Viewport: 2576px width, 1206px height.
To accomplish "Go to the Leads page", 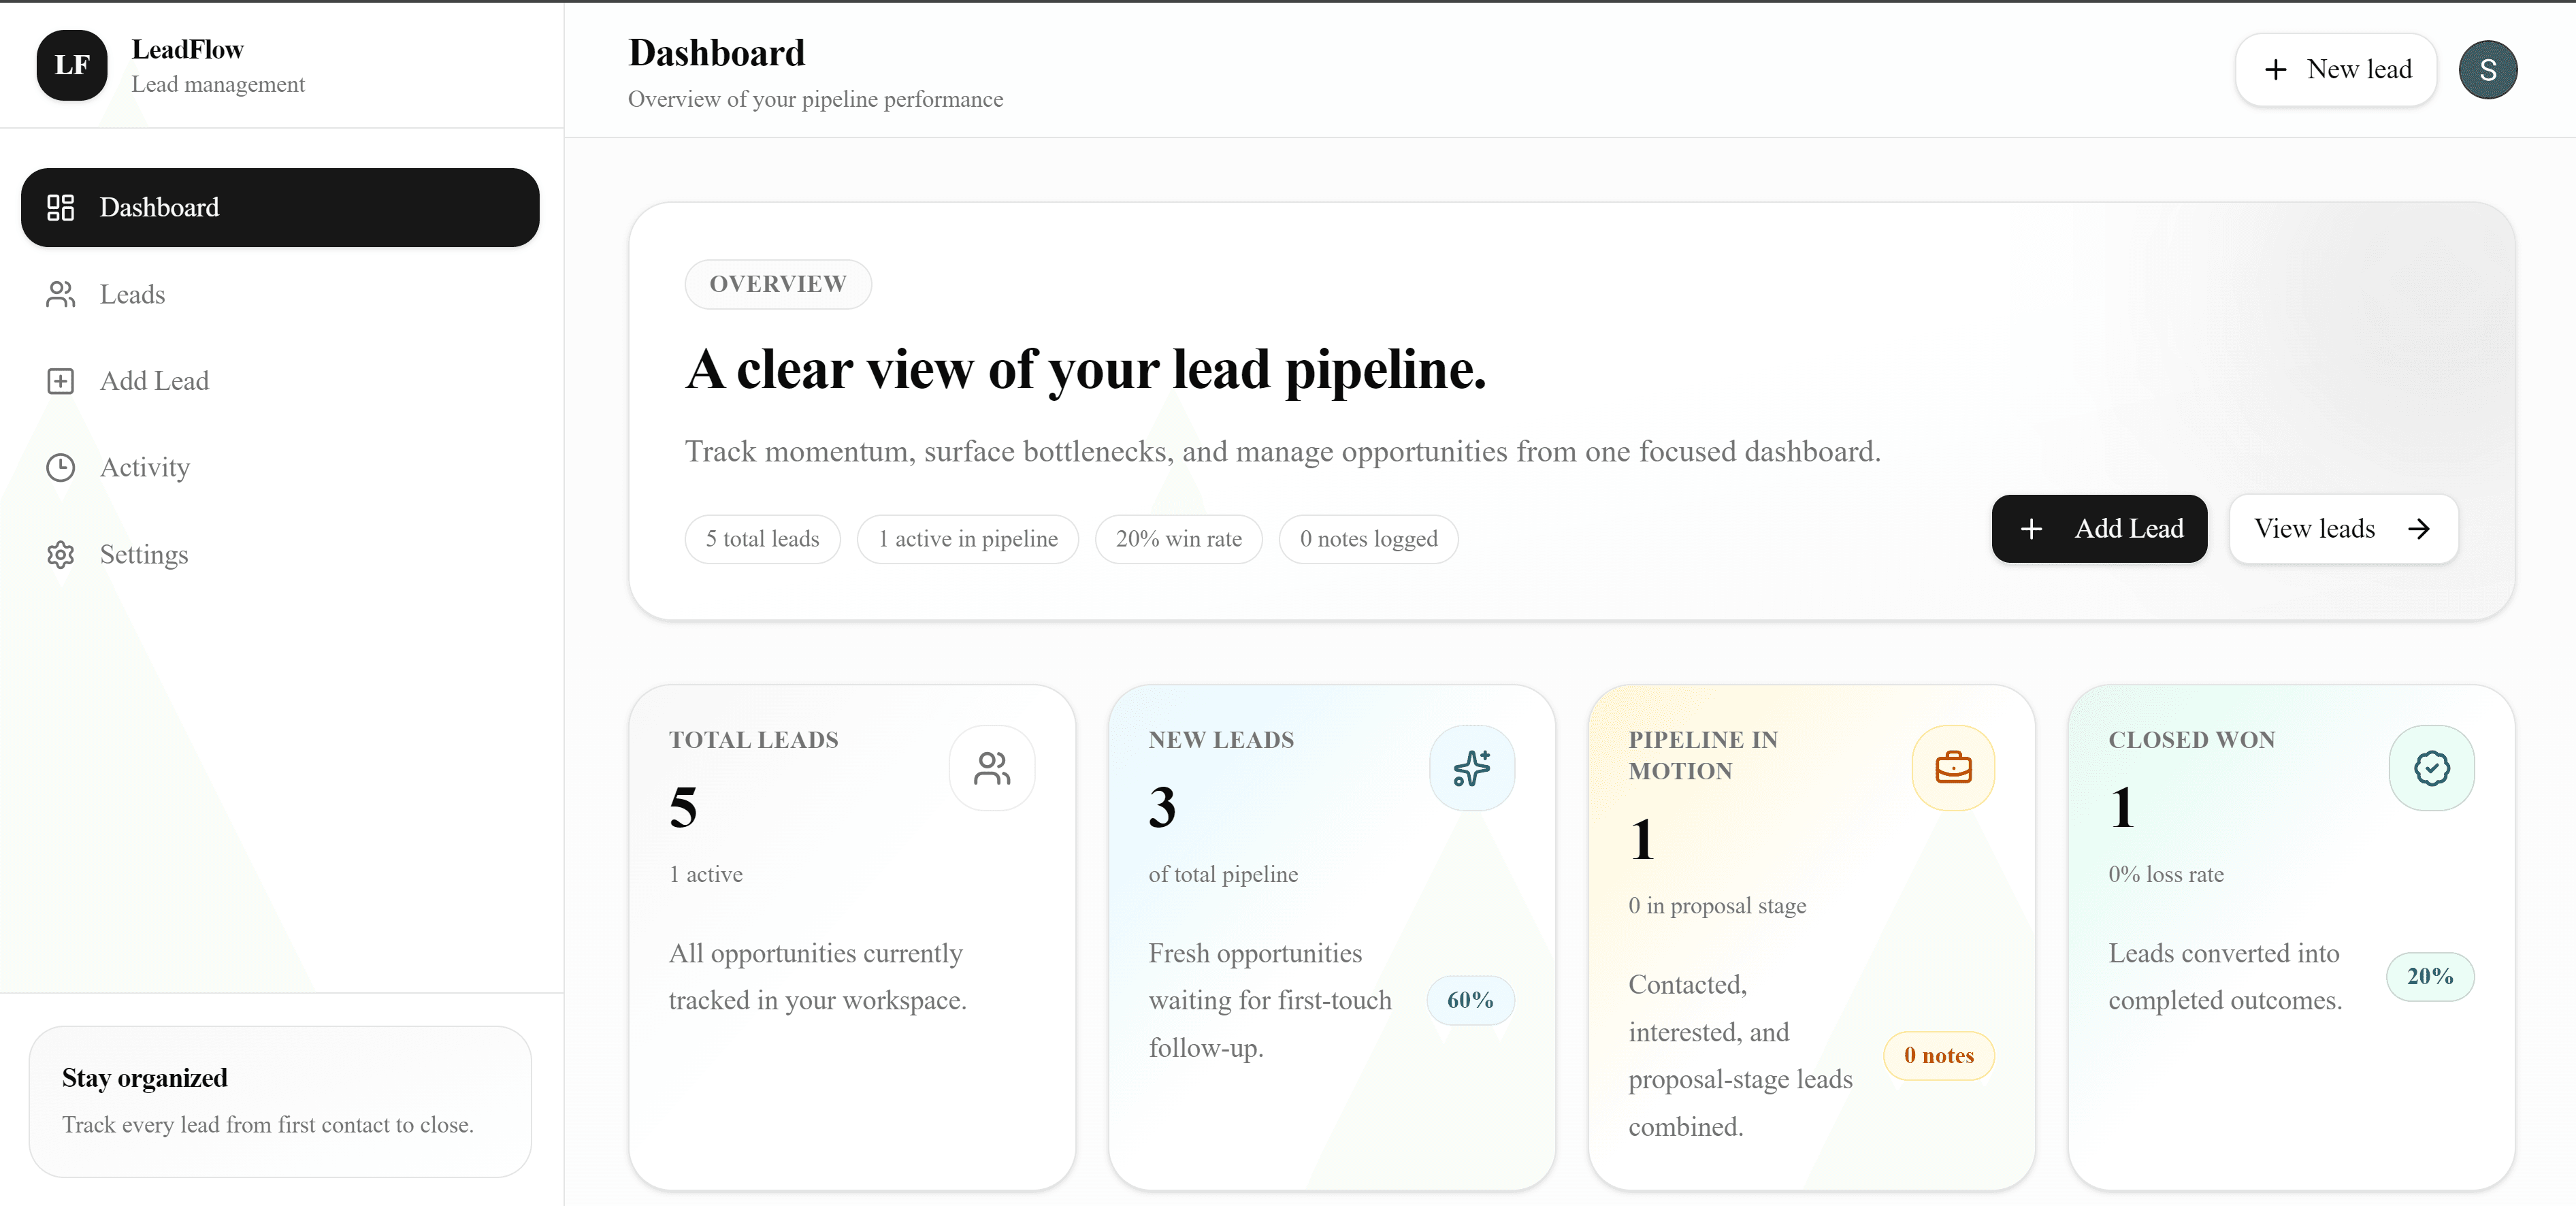I will coord(280,294).
